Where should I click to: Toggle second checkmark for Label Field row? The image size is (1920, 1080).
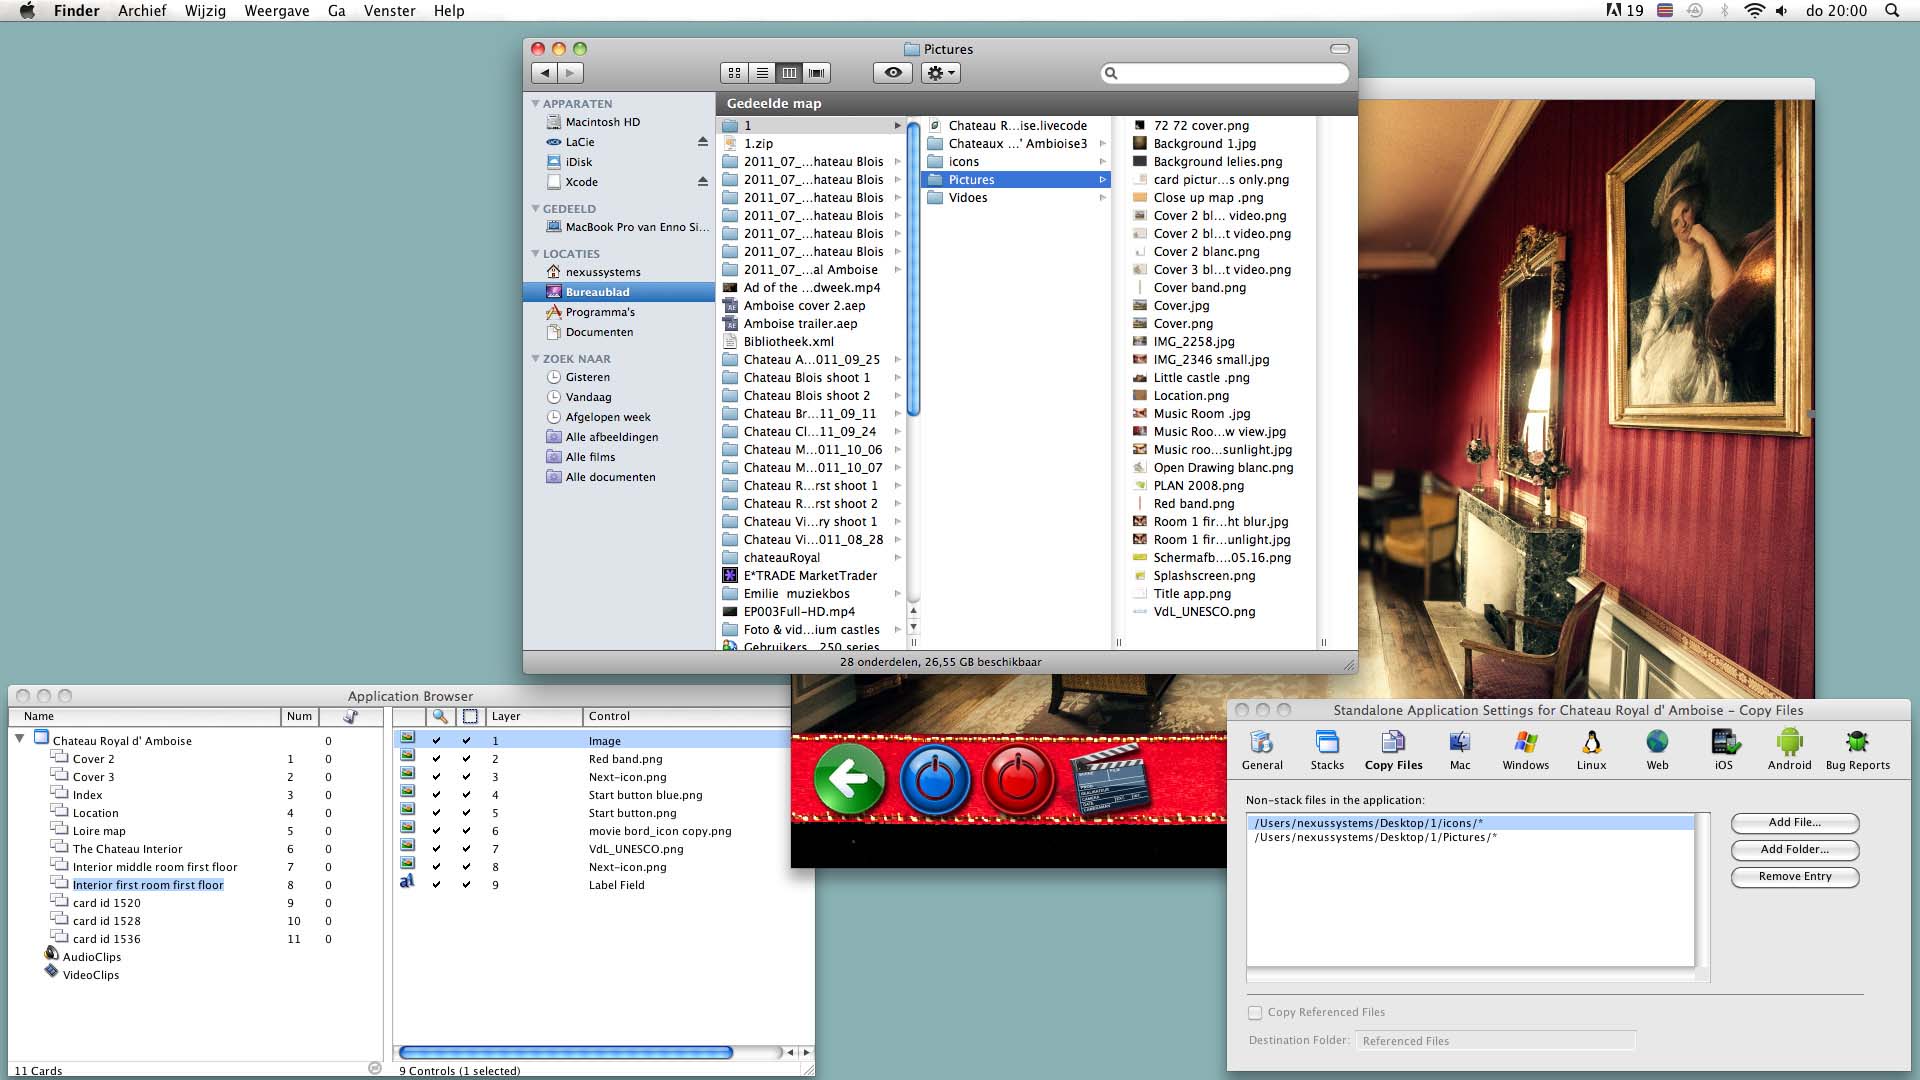(x=466, y=886)
